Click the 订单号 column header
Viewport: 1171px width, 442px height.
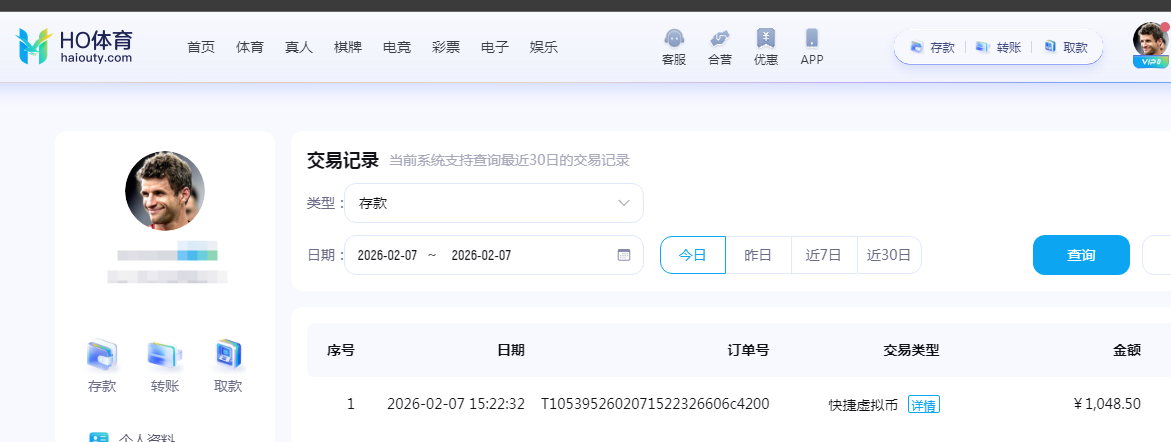pos(748,350)
